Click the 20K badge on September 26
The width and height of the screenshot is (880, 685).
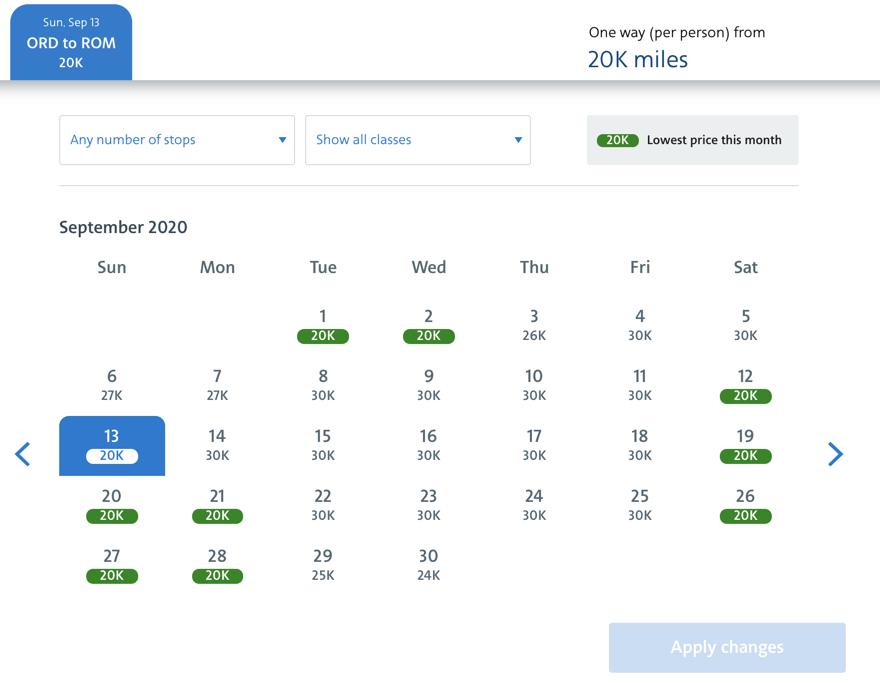(745, 516)
